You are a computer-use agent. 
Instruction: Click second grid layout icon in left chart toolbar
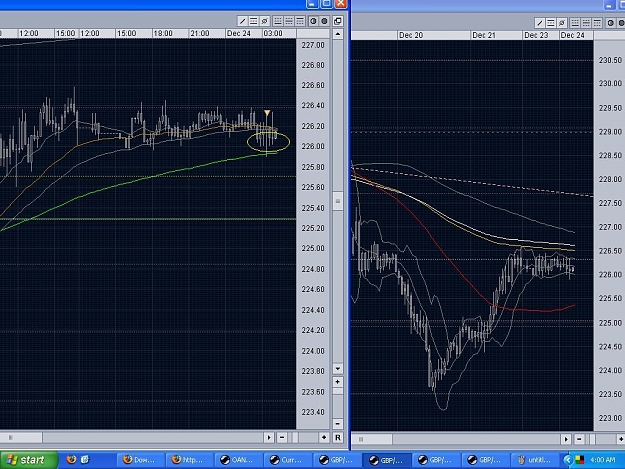289,21
